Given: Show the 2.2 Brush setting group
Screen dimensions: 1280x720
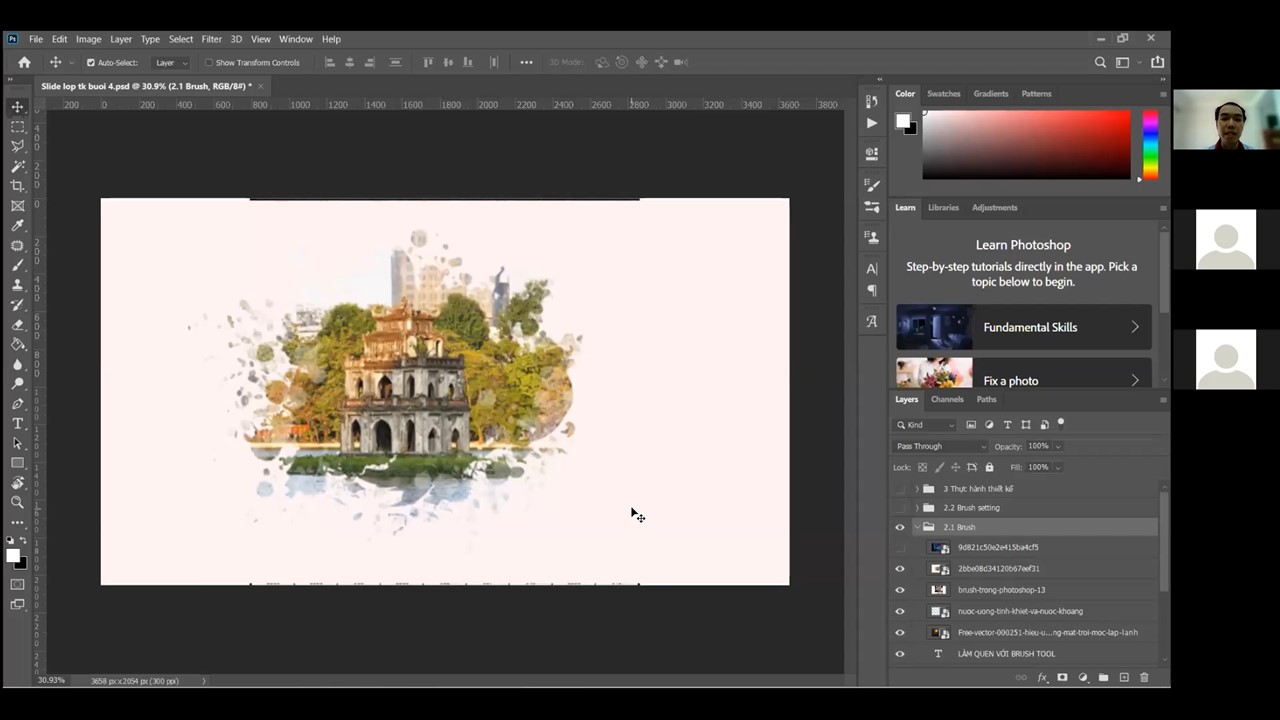Looking at the screenshot, I should [900, 508].
